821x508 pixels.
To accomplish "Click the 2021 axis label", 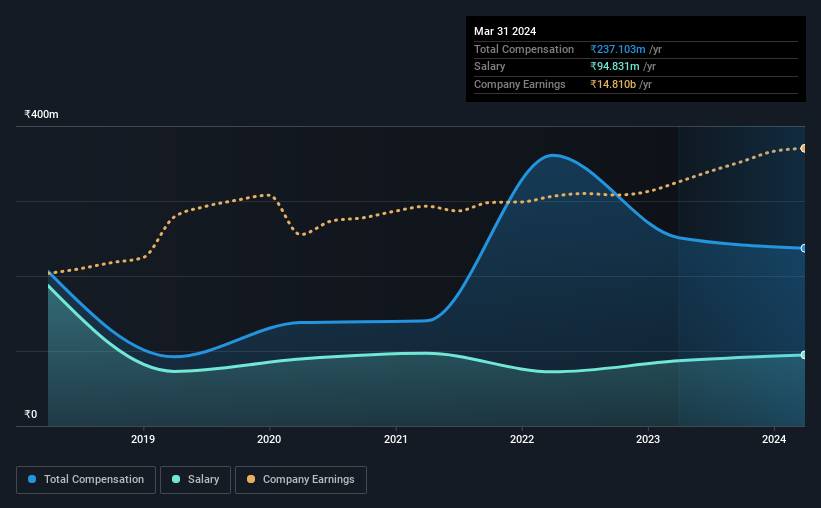I will pyautogui.click(x=395, y=439).
